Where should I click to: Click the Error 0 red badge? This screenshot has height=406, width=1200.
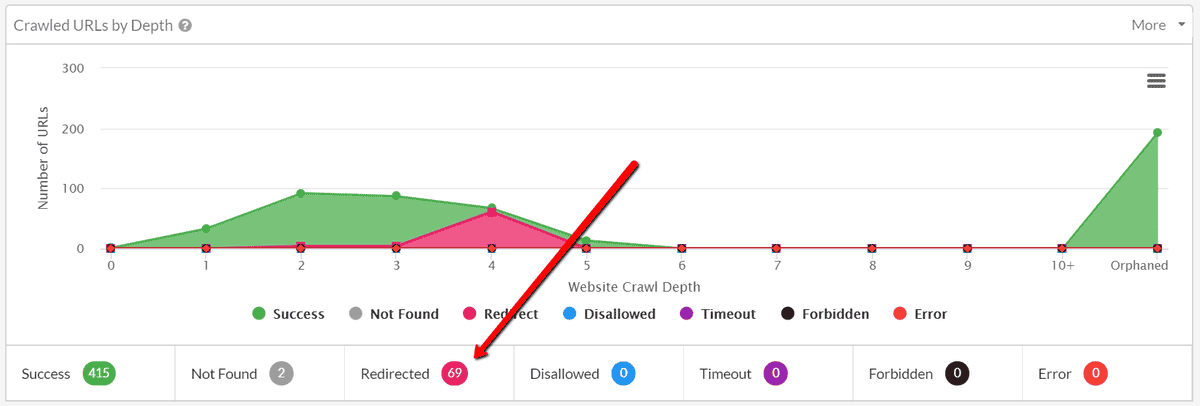[1096, 374]
